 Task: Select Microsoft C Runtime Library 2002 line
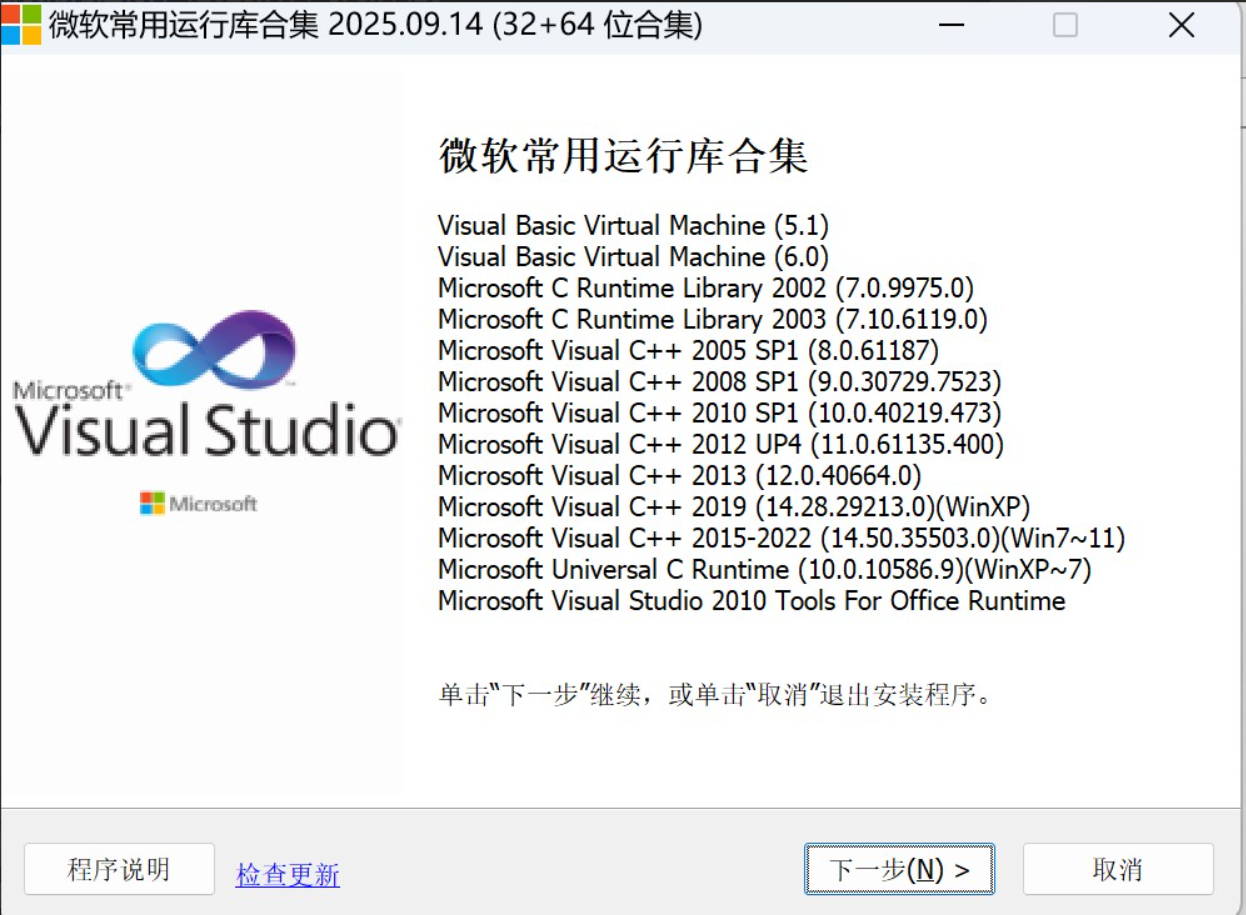coord(706,288)
